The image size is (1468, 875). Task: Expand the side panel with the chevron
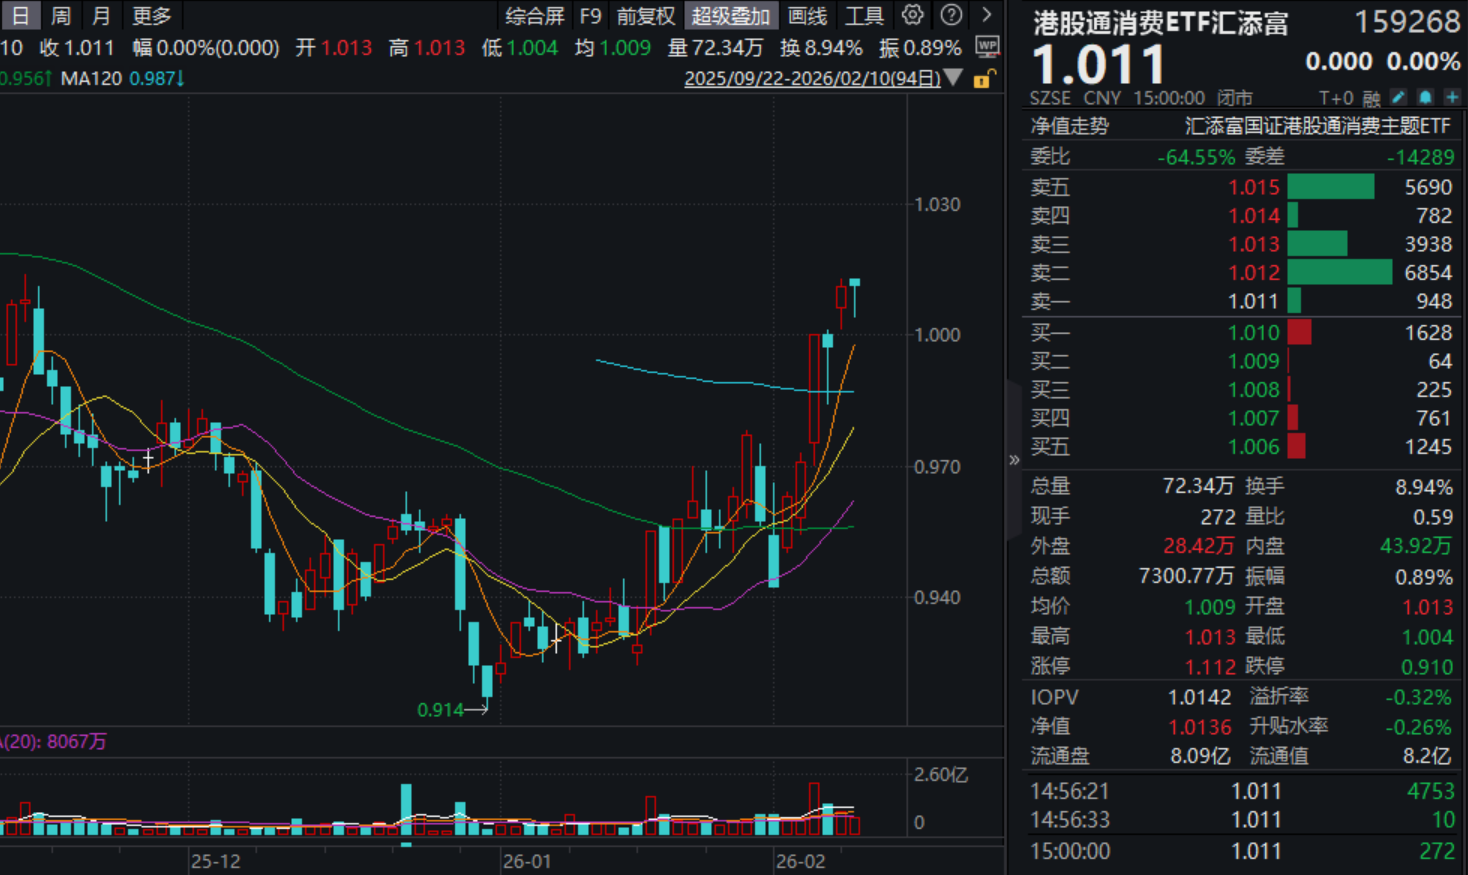point(1013,460)
